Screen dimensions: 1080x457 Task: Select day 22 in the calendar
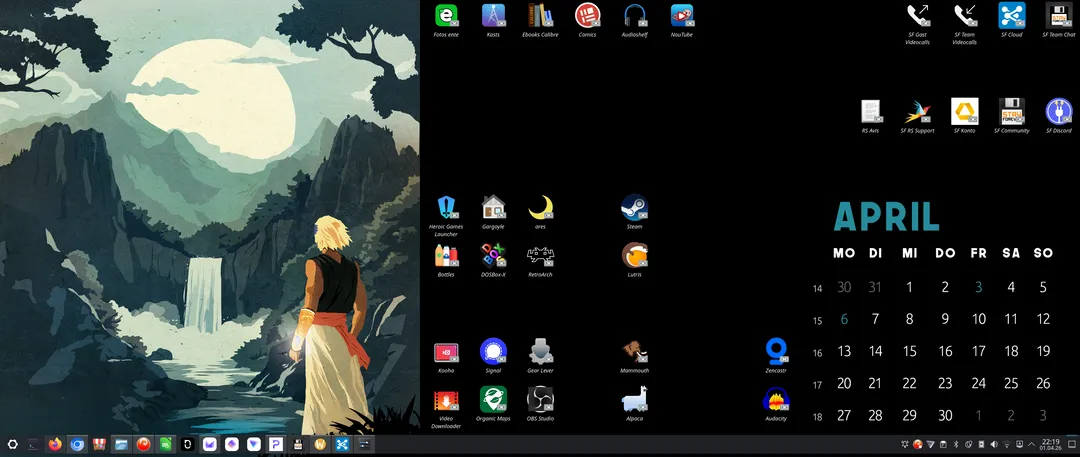pyautogui.click(x=909, y=383)
